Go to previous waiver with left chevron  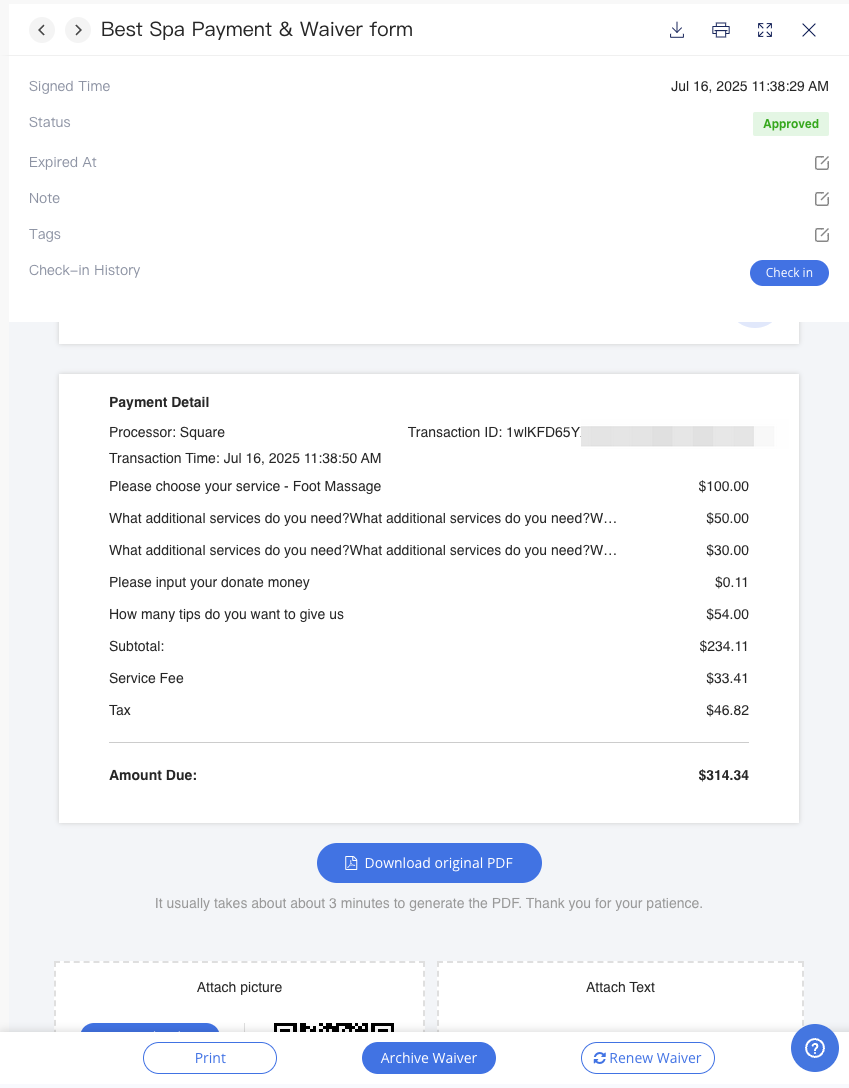click(42, 30)
